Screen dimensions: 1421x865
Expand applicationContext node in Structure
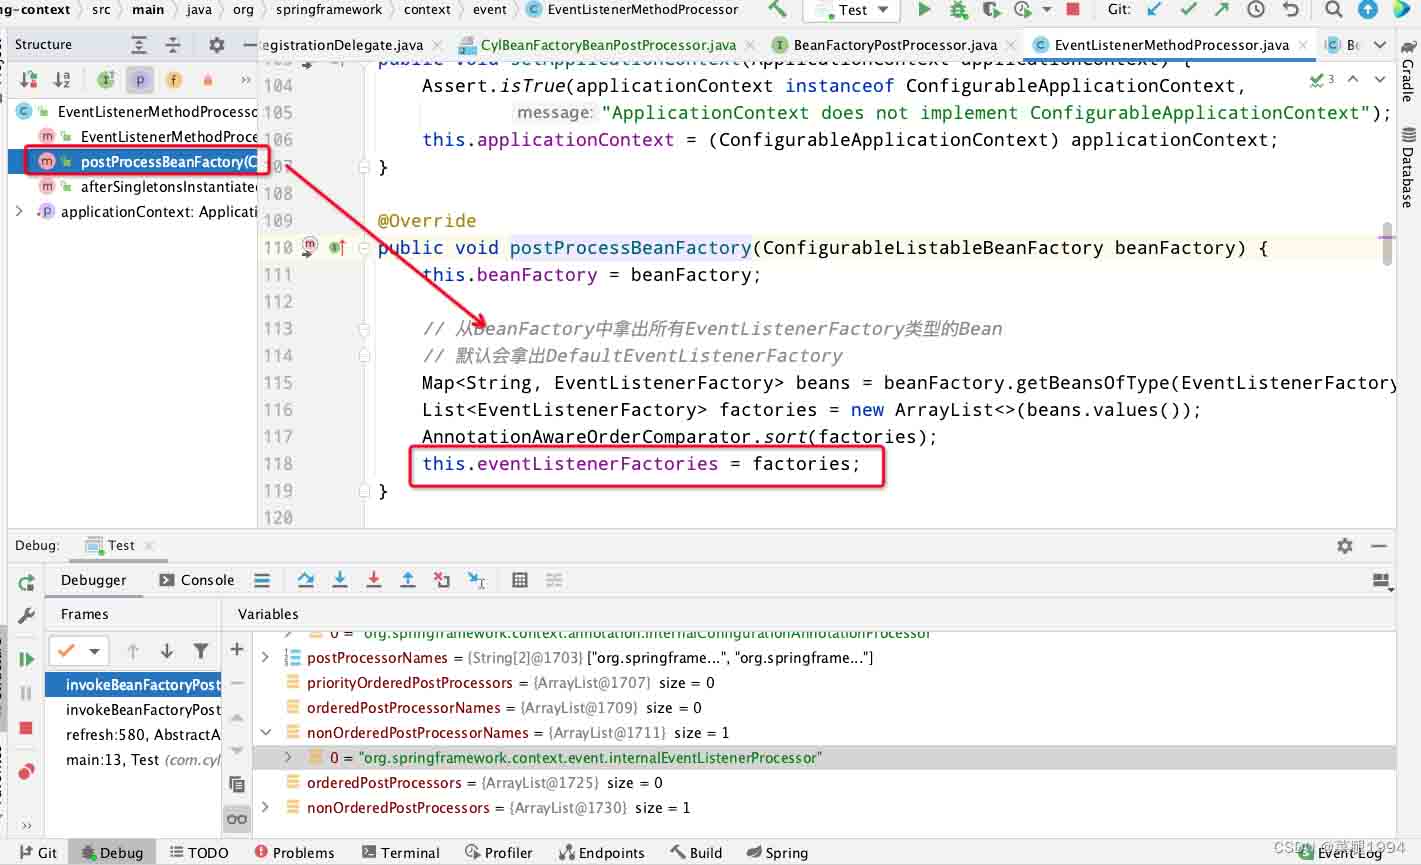(19, 212)
